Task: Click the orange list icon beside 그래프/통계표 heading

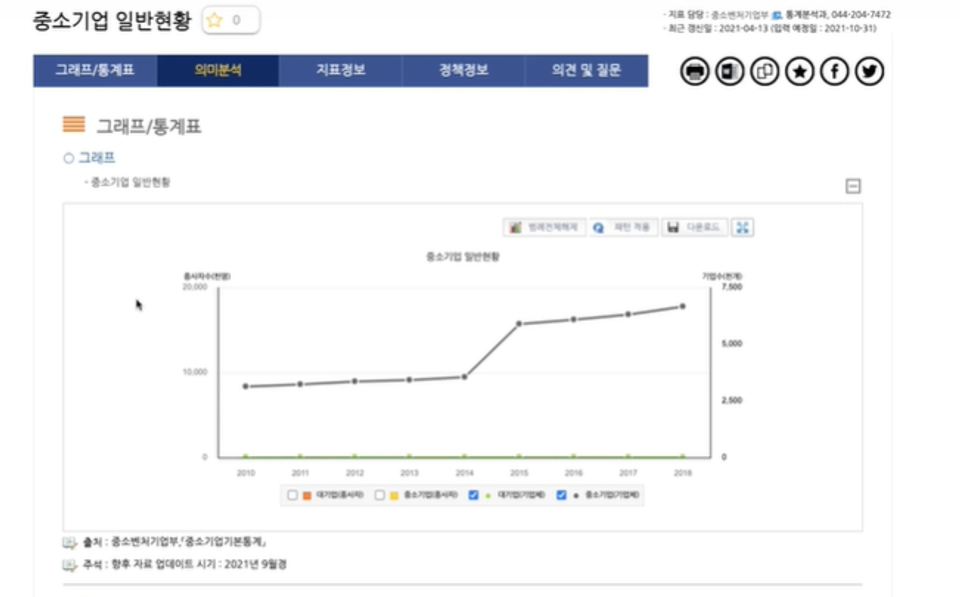Action: (x=73, y=124)
